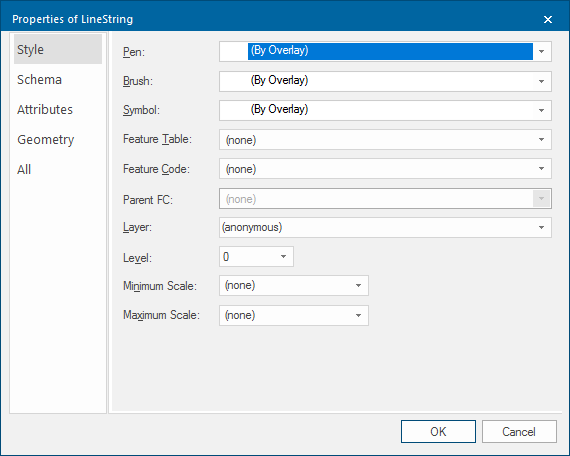The image size is (570, 456).
Task: Confirm with the OK button
Action: pyautogui.click(x=438, y=432)
